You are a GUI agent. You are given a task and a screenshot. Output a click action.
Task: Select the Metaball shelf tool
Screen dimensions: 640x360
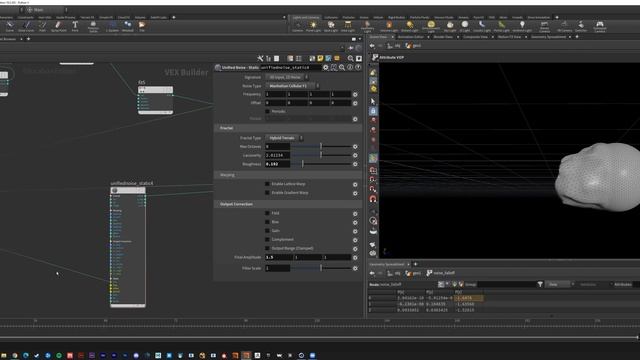[x=128, y=27]
